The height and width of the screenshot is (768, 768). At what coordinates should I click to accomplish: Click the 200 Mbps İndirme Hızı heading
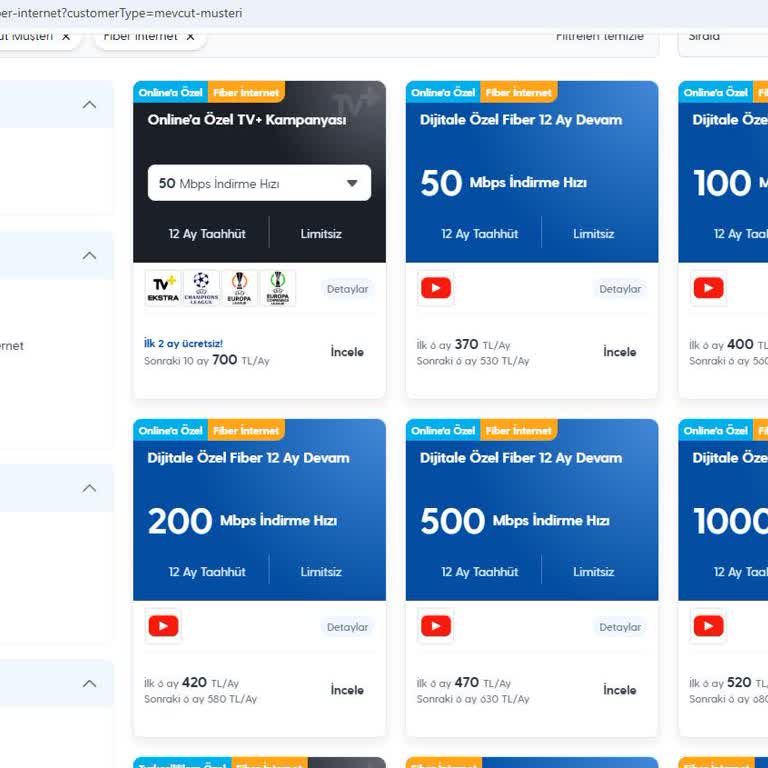[242, 521]
